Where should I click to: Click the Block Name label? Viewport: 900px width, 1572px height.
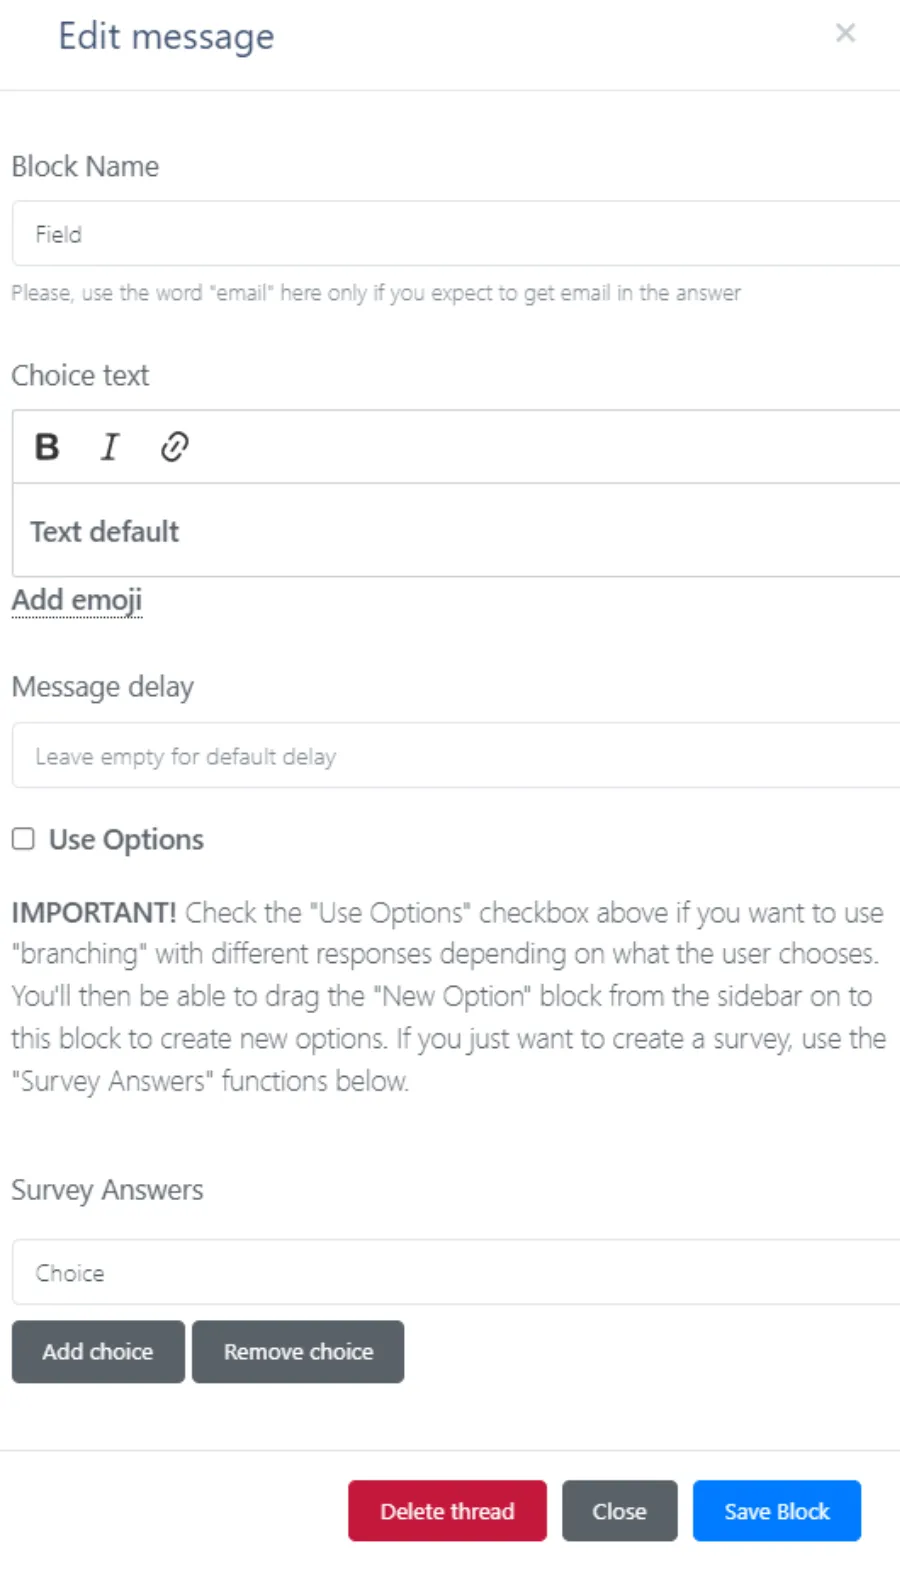[85, 166]
